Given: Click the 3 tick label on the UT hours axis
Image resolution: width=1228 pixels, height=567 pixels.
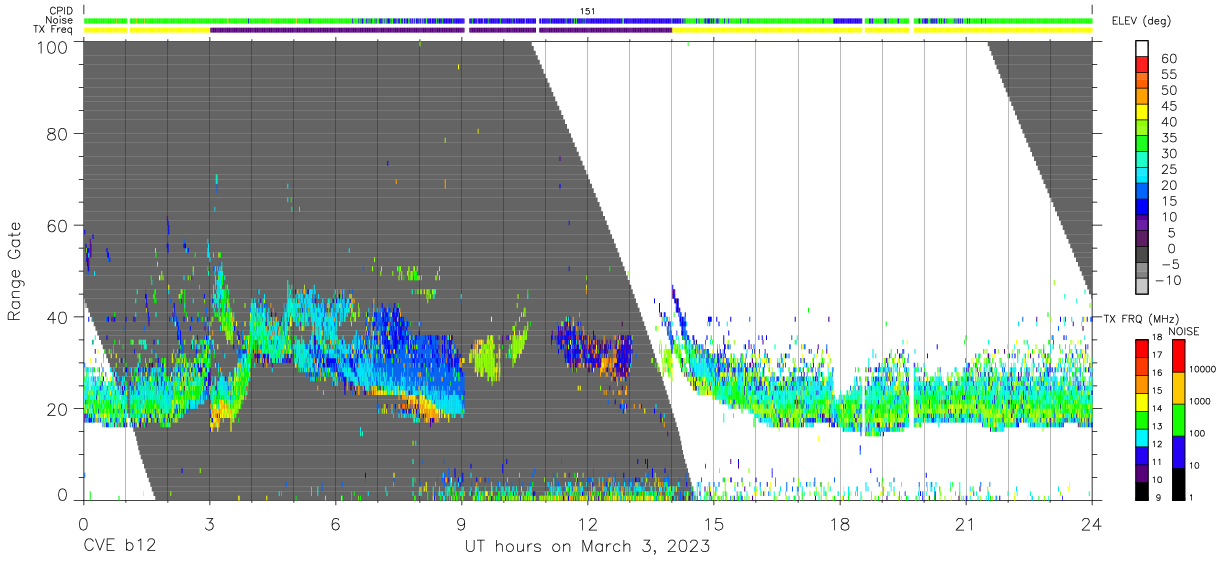Looking at the screenshot, I should click(209, 525).
